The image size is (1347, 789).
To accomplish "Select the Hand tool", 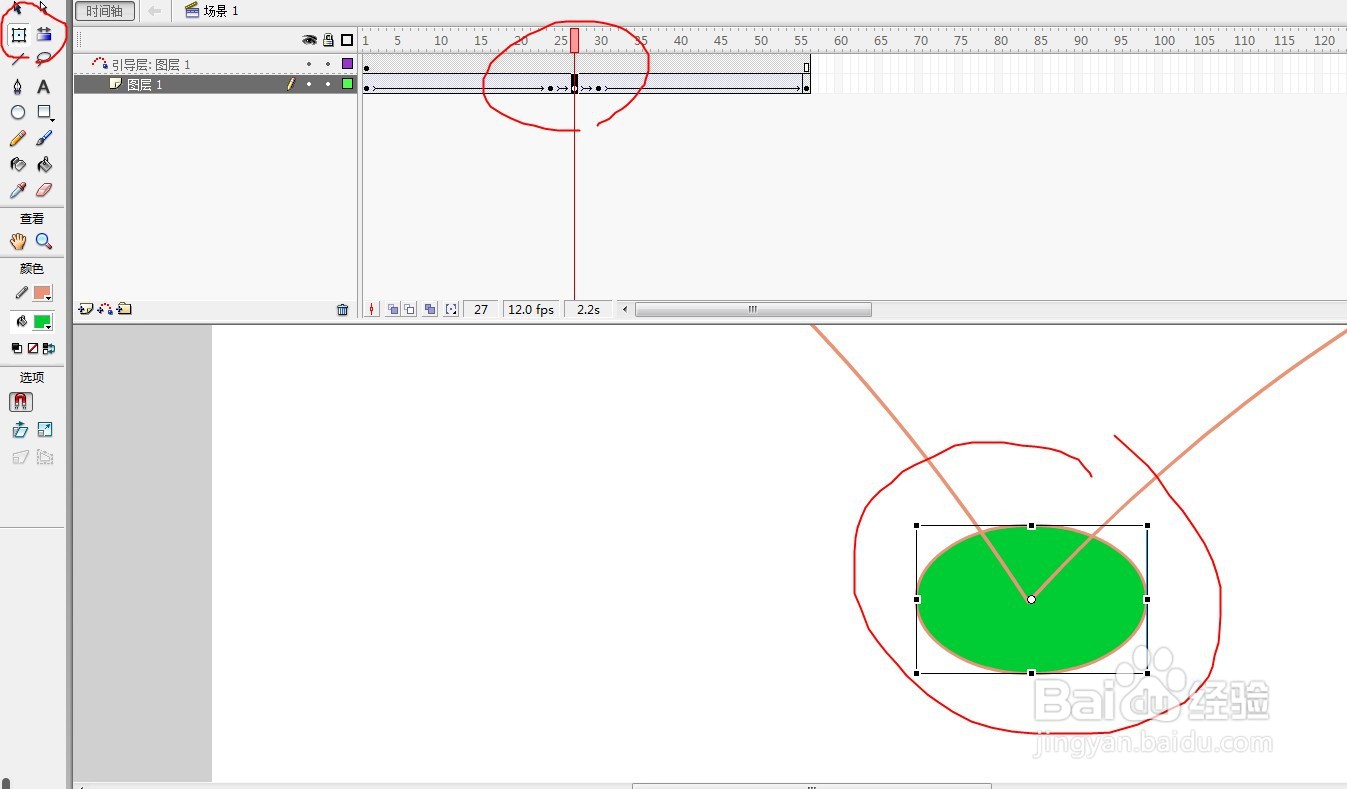I will pos(18,241).
